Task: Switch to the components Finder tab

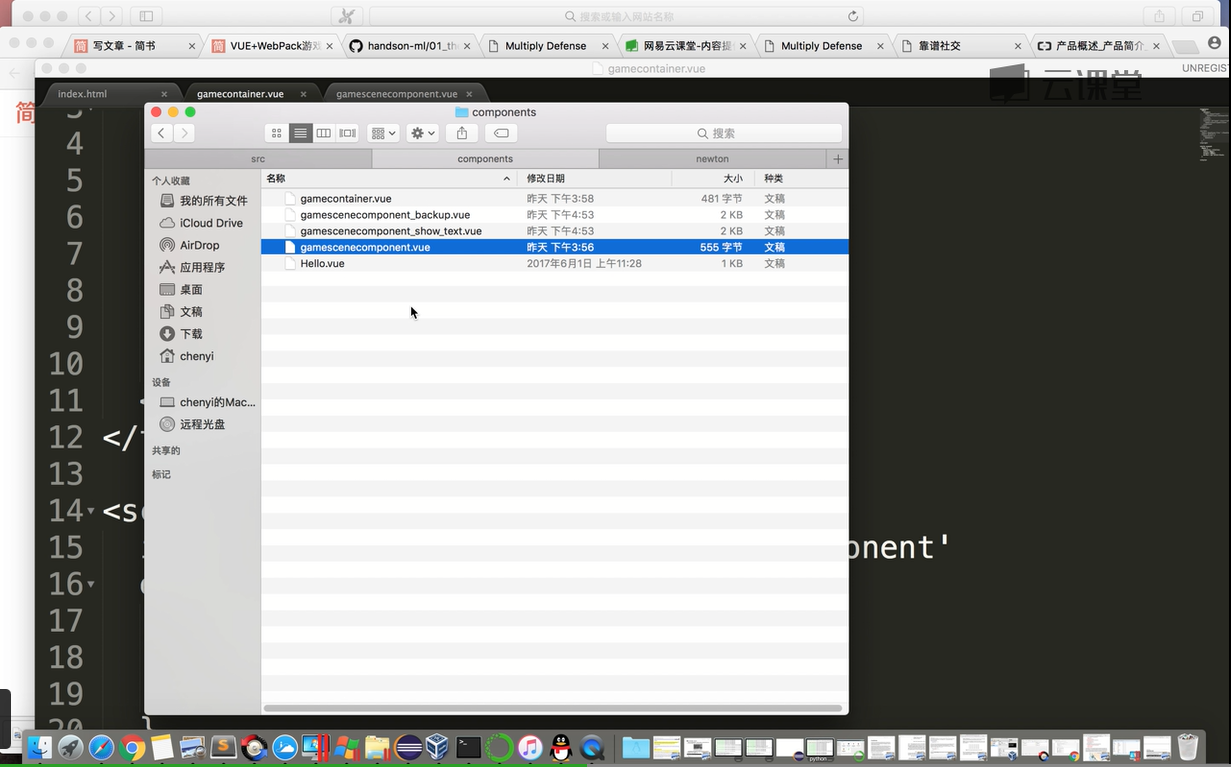Action: coord(485,159)
